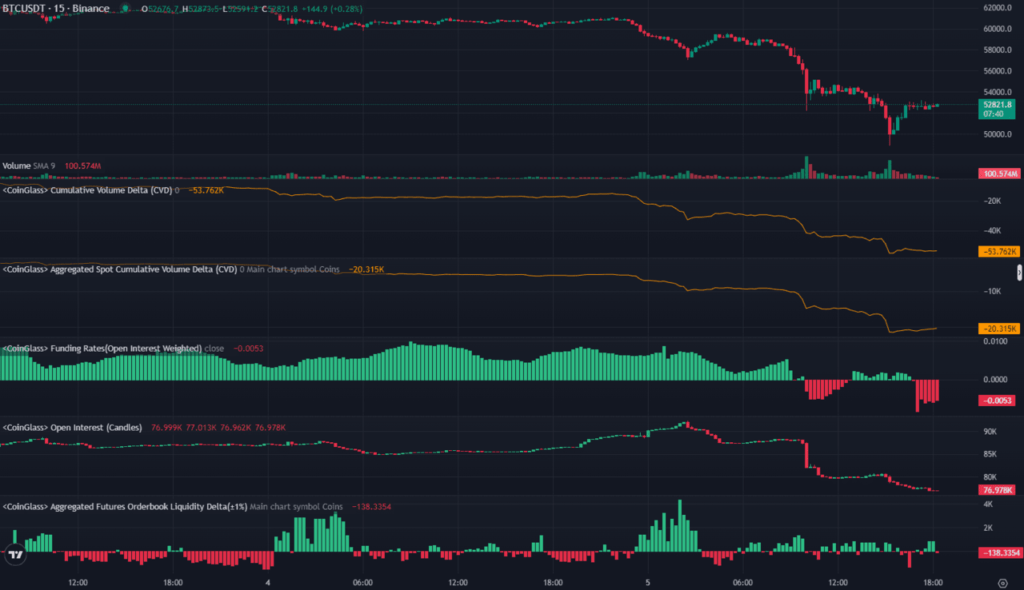The height and width of the screenshot is (590, 1024).
Task: Click the 56000.0 price scale label
Action: [997, 71]
